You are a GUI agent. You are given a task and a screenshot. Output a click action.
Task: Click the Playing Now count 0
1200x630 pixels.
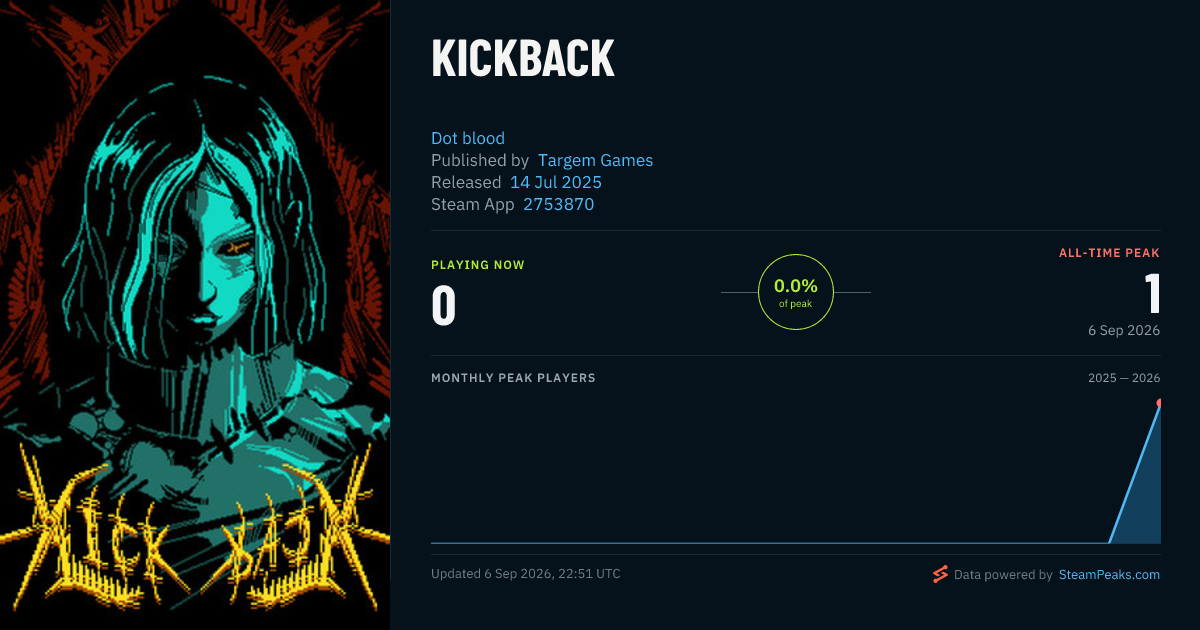[443, 306]
